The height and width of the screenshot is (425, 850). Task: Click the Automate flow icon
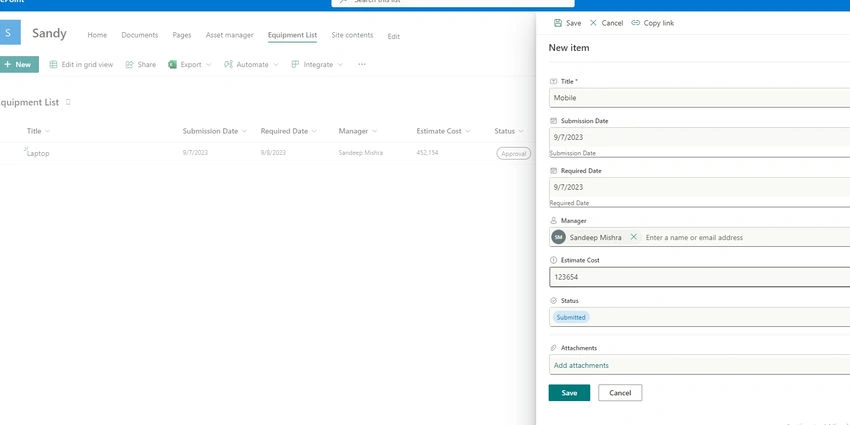pos(228,65)
